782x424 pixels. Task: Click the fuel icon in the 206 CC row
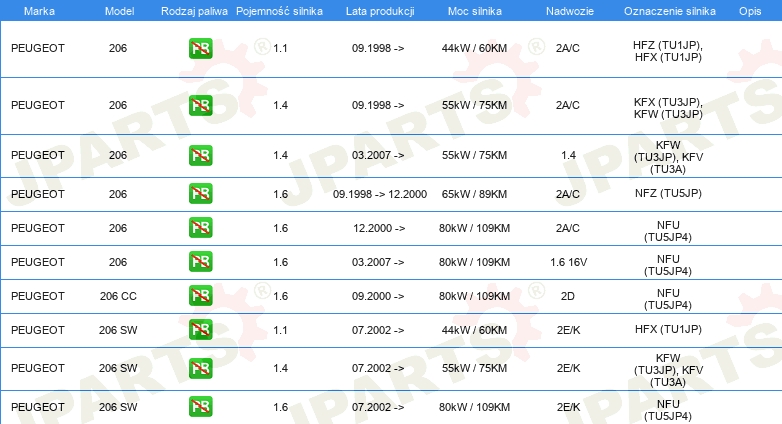tap(200, 295)
